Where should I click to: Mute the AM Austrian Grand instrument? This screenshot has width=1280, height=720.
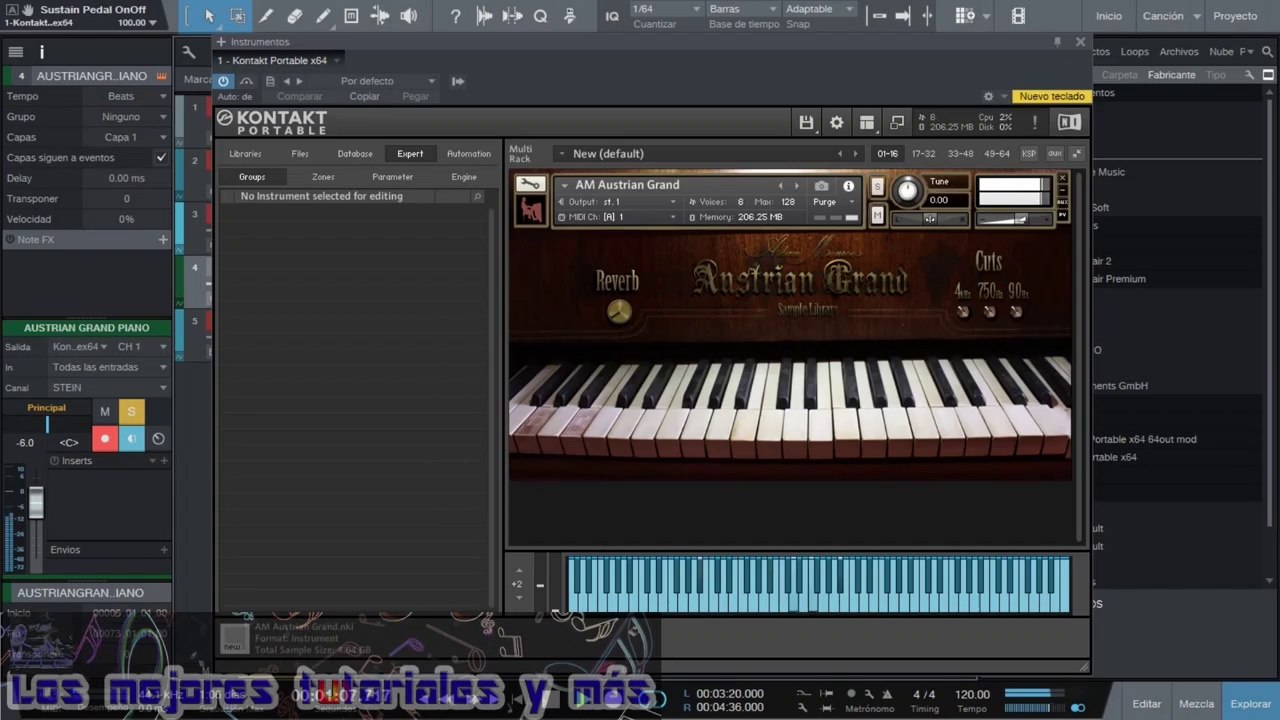pyautogui.click(x=877, y=215)
